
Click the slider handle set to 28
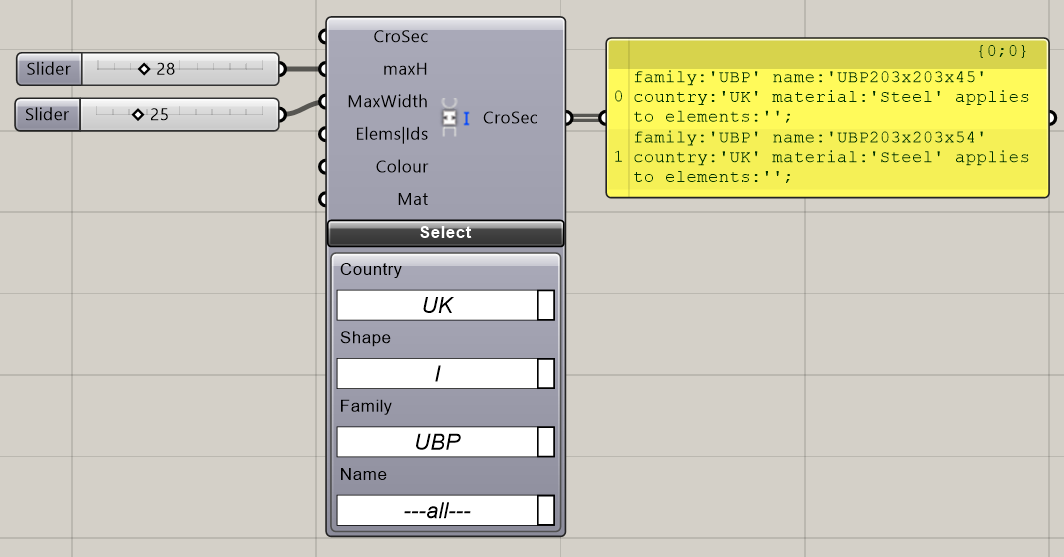(143, 69)
